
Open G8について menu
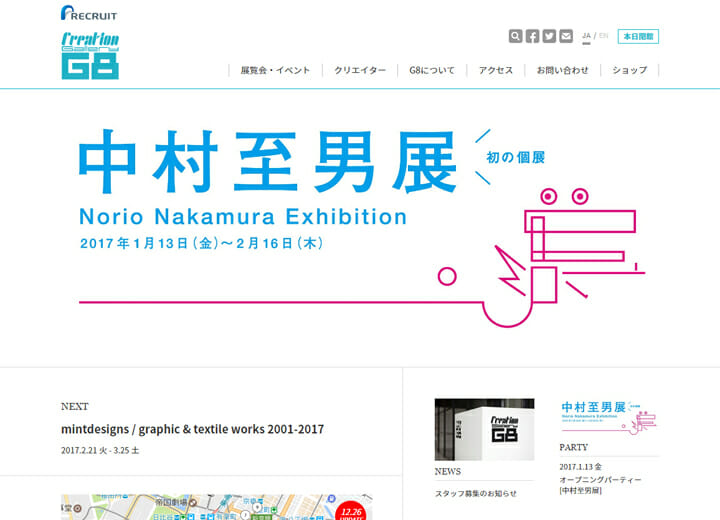432,70
